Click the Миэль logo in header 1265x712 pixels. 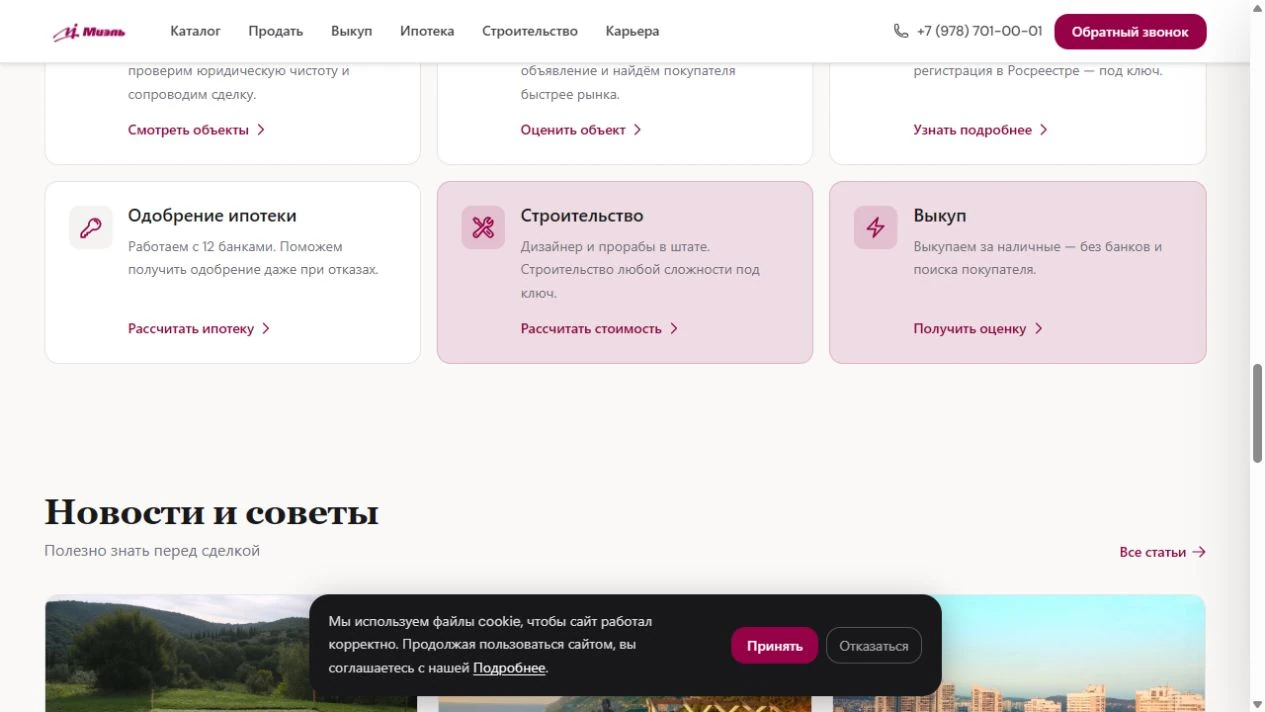coord(89,32)
